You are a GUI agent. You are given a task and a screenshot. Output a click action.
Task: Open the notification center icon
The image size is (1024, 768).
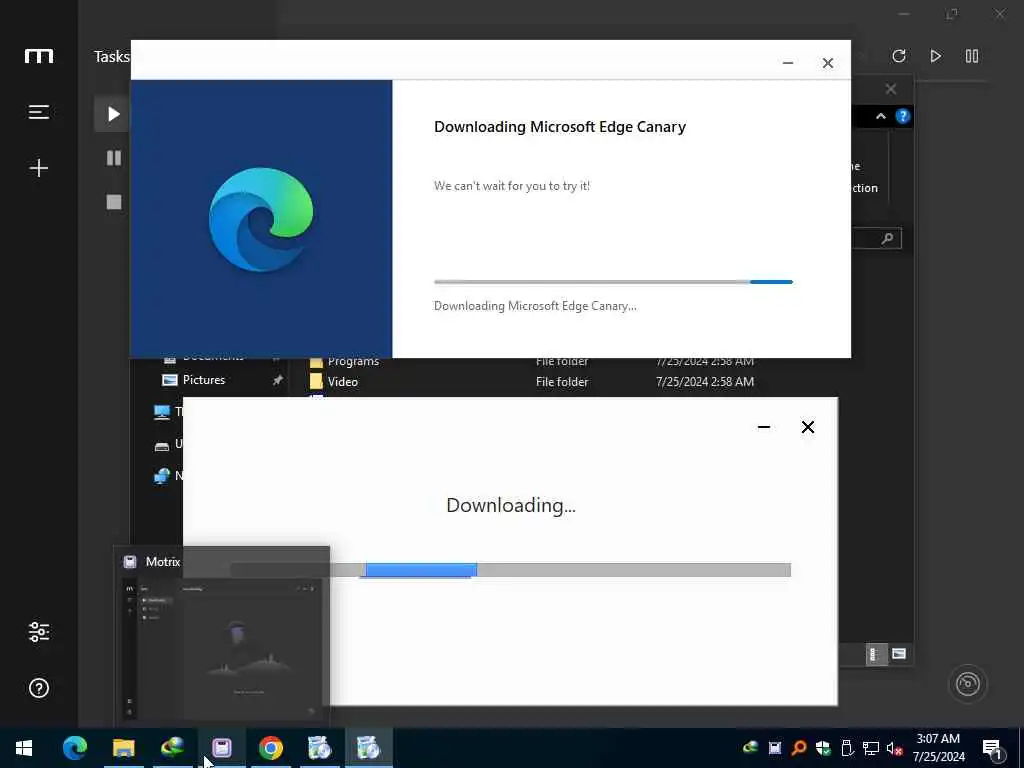993,750
